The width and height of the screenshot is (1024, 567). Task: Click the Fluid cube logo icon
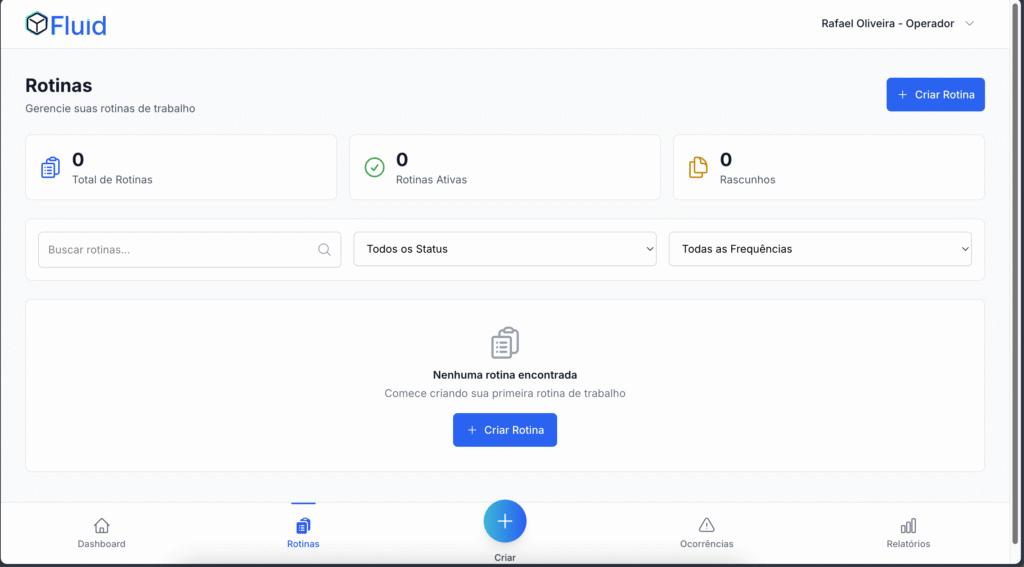pyautogui.click(x=37, y=24)
